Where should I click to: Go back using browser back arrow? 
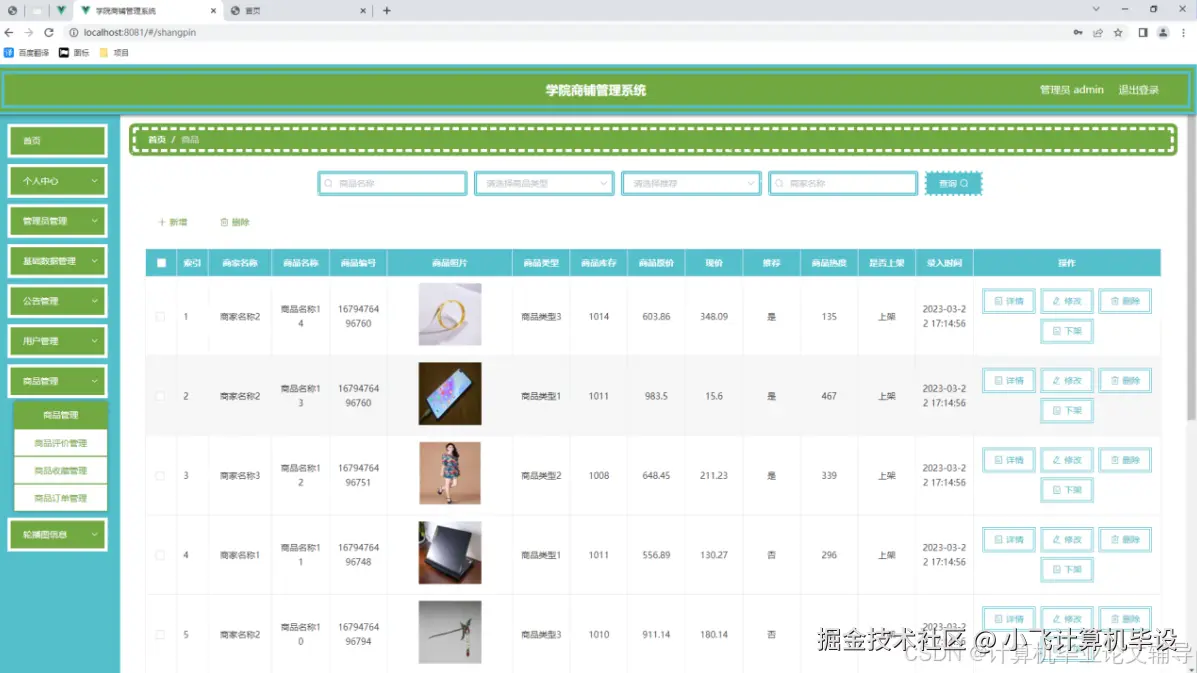point(9,33)
